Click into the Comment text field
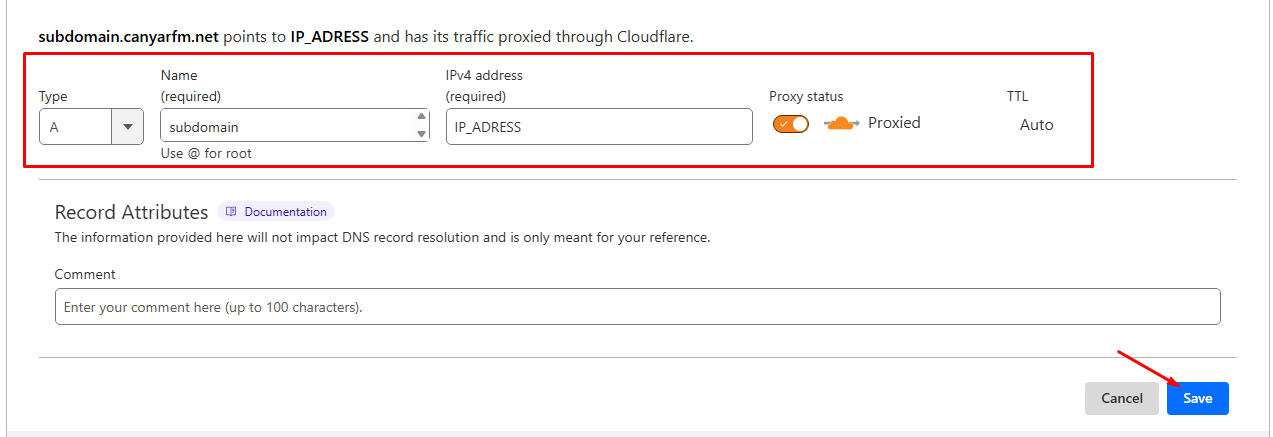The image size is (1273, 437). [637, 307]
